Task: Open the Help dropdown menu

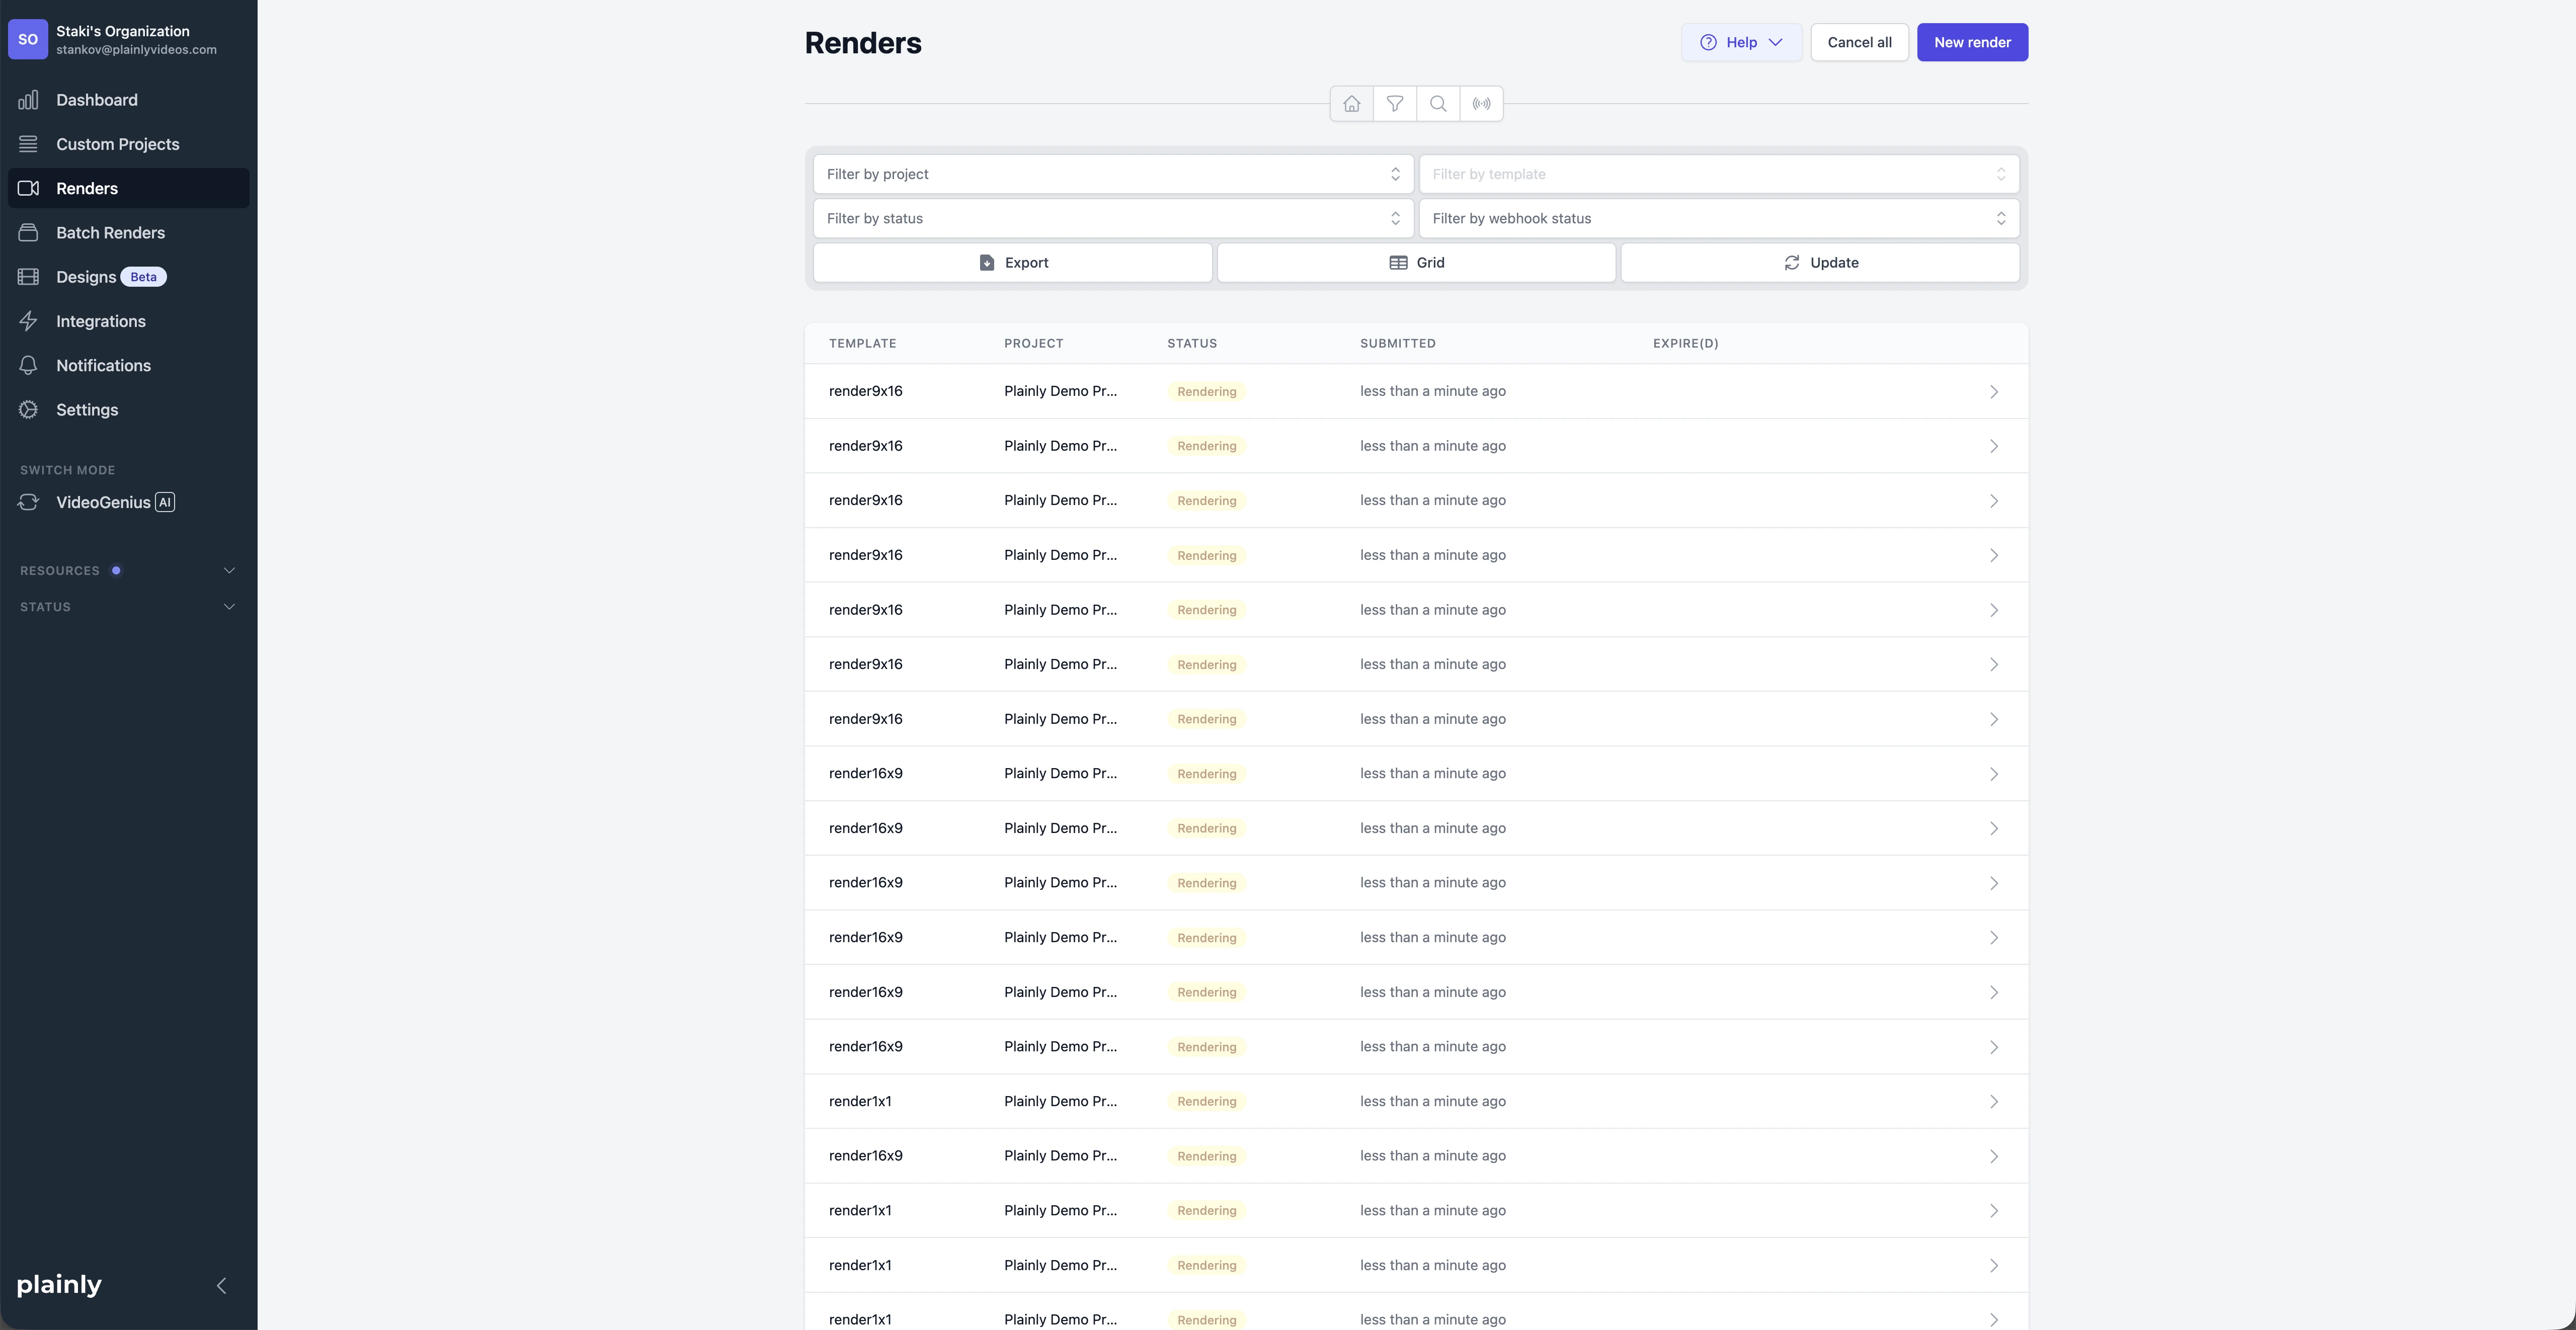Action: 1741,42
